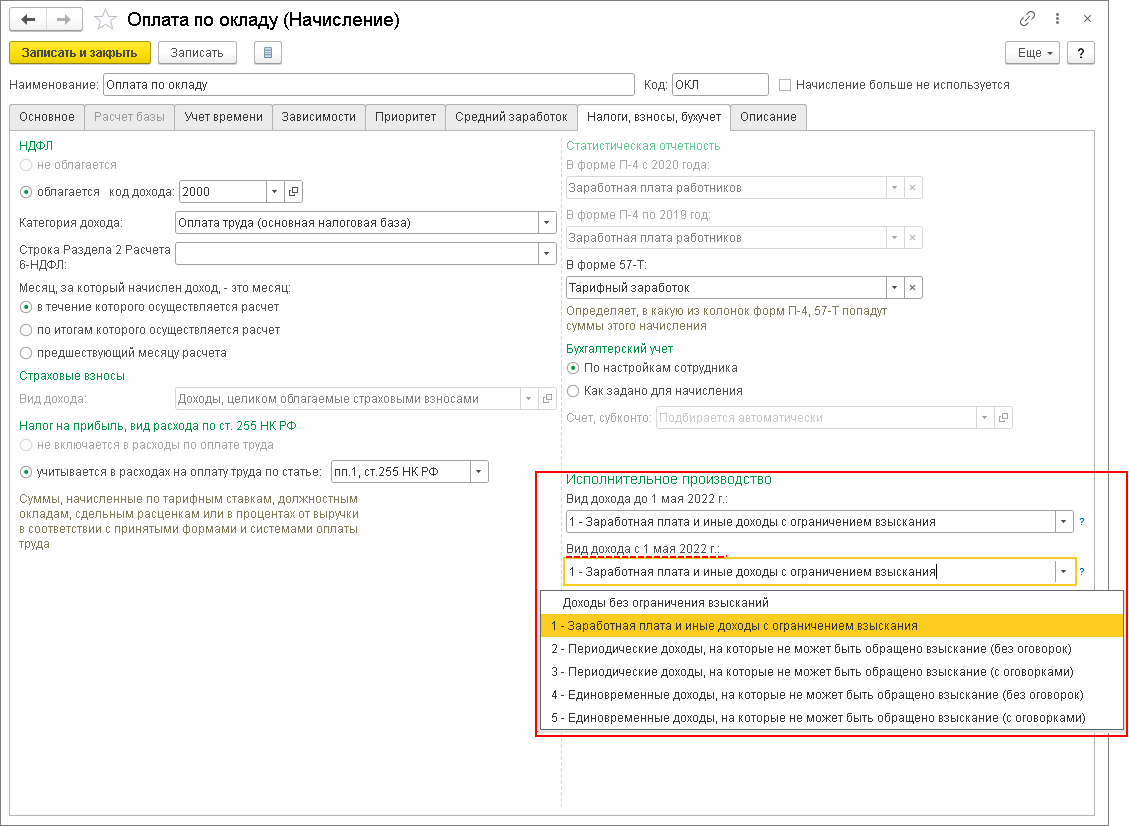This screenshot has width=1129, height=826.
Task: Select '5 - Единовременные доходы (с оговорками)' item
Action: click(x=832, y=718)
